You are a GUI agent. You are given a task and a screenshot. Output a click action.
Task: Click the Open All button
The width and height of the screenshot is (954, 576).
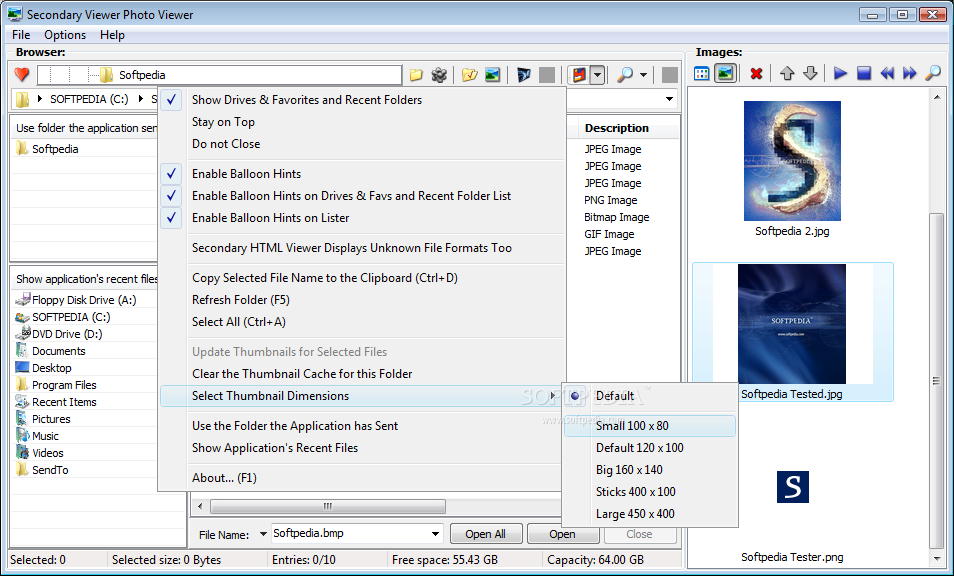click(486, 534)
